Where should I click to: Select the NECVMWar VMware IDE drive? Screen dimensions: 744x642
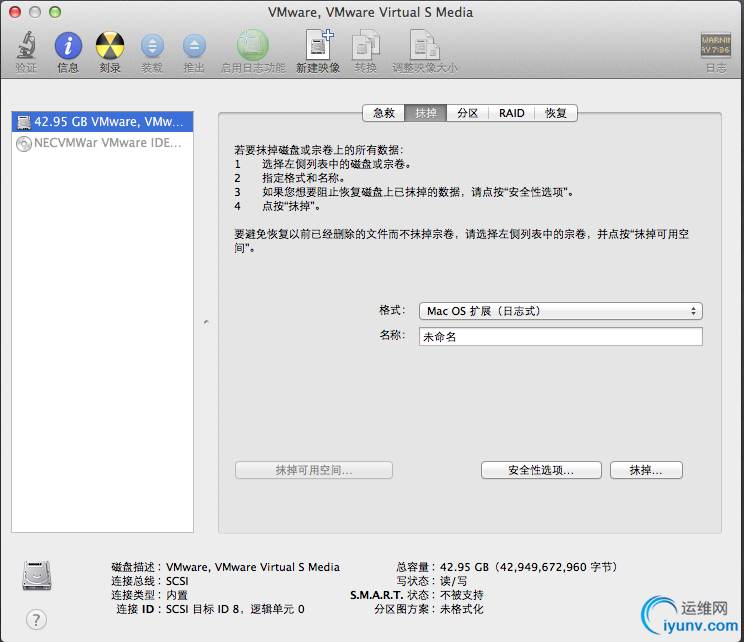102,143
